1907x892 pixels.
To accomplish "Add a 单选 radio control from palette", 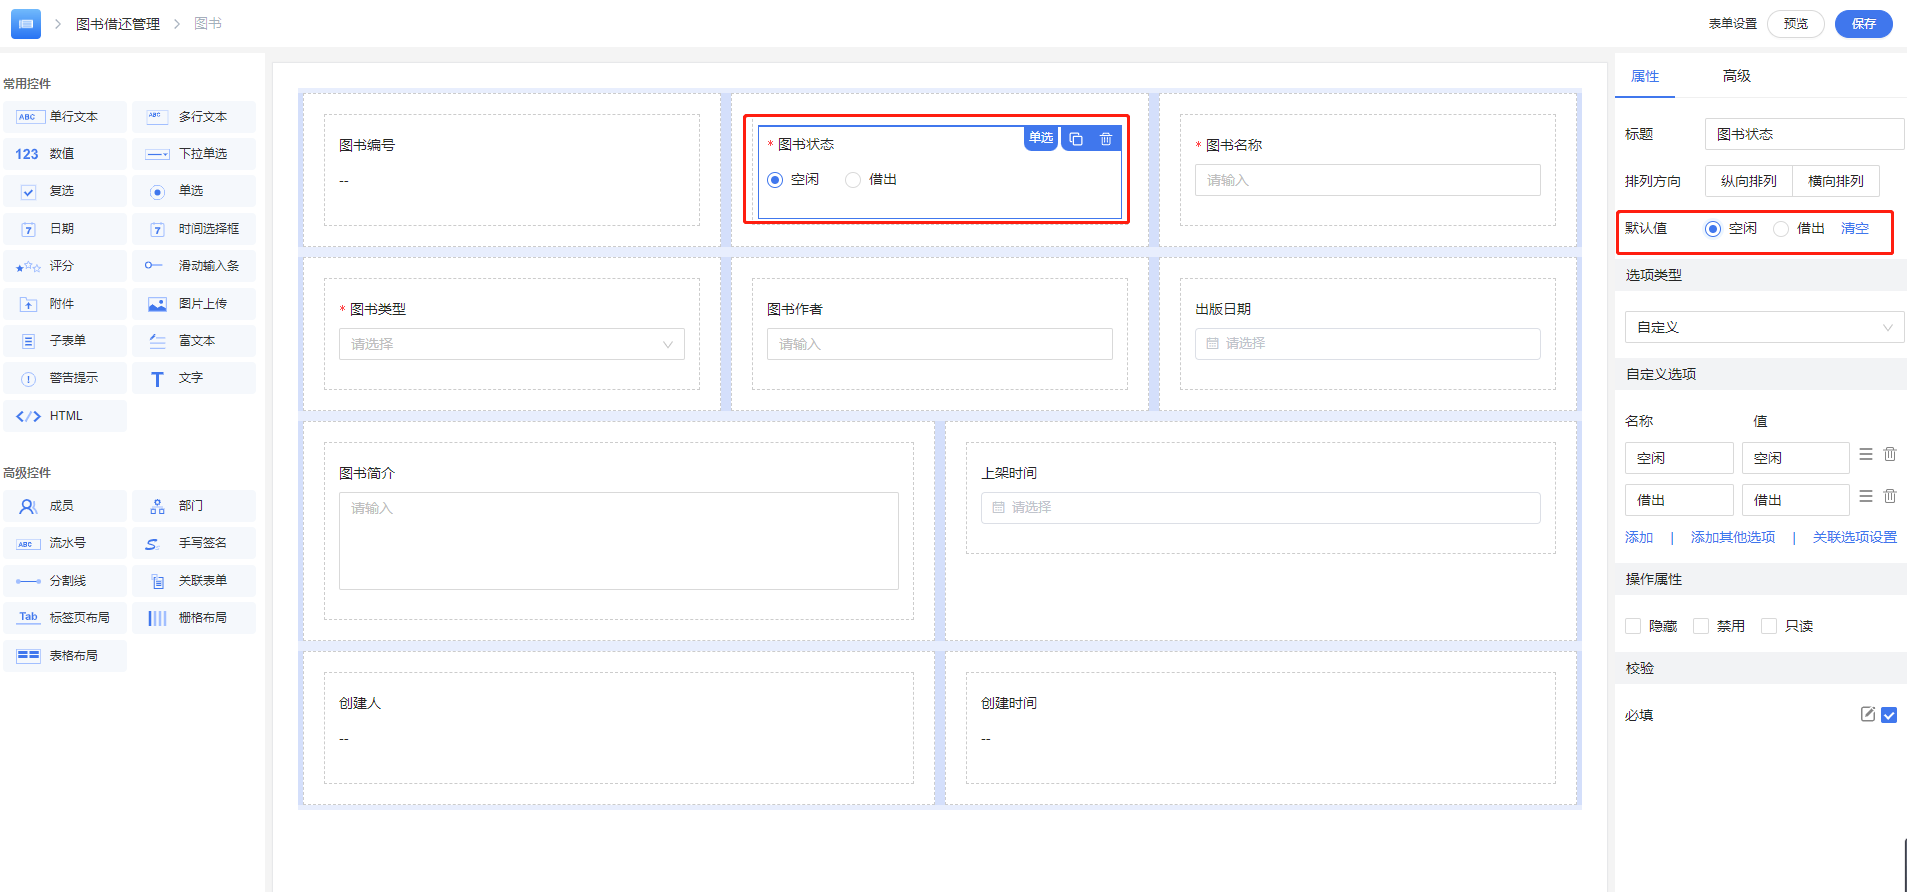I will 194,191.
